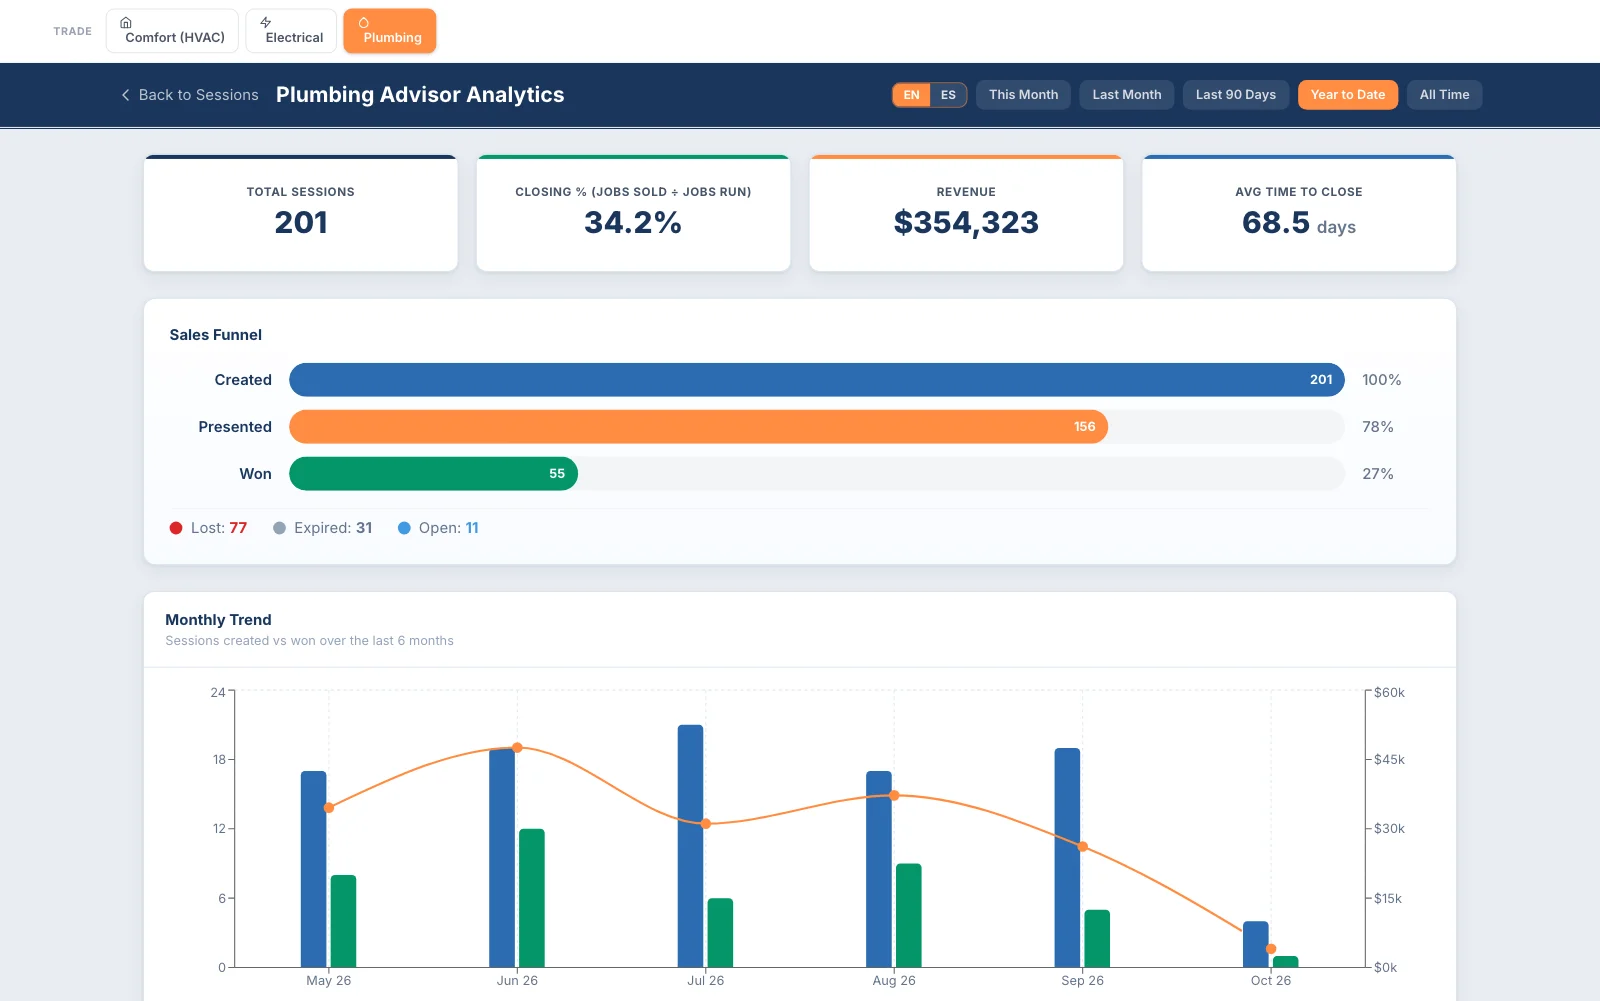The height and width of the screenshot is (1001, 1600).
Task: Click the May 26 blue created bar
Action: [x=314, y=869]
